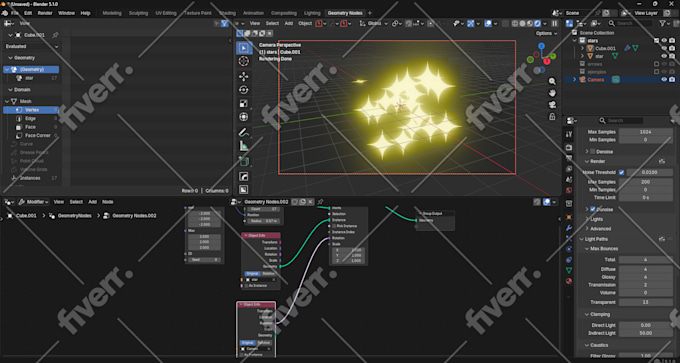
Task: Toggle visibility eye of Camera
Action: pyautogui.click(x=664, y=79)
